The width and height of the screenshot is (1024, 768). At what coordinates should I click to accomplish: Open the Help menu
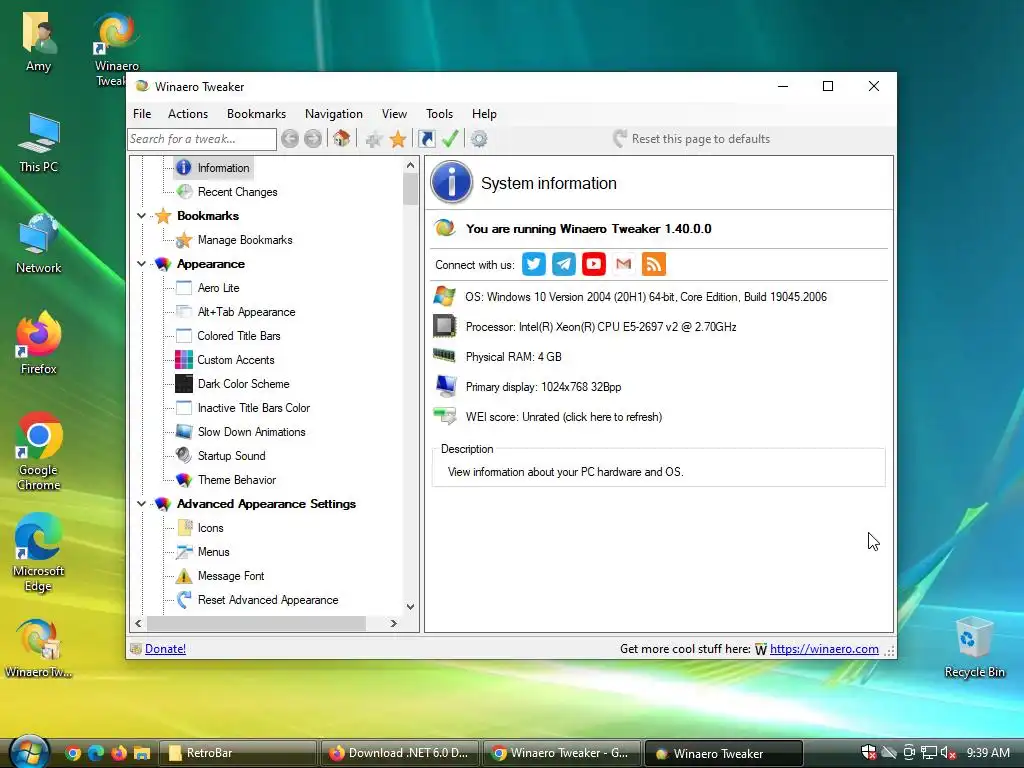484,114
